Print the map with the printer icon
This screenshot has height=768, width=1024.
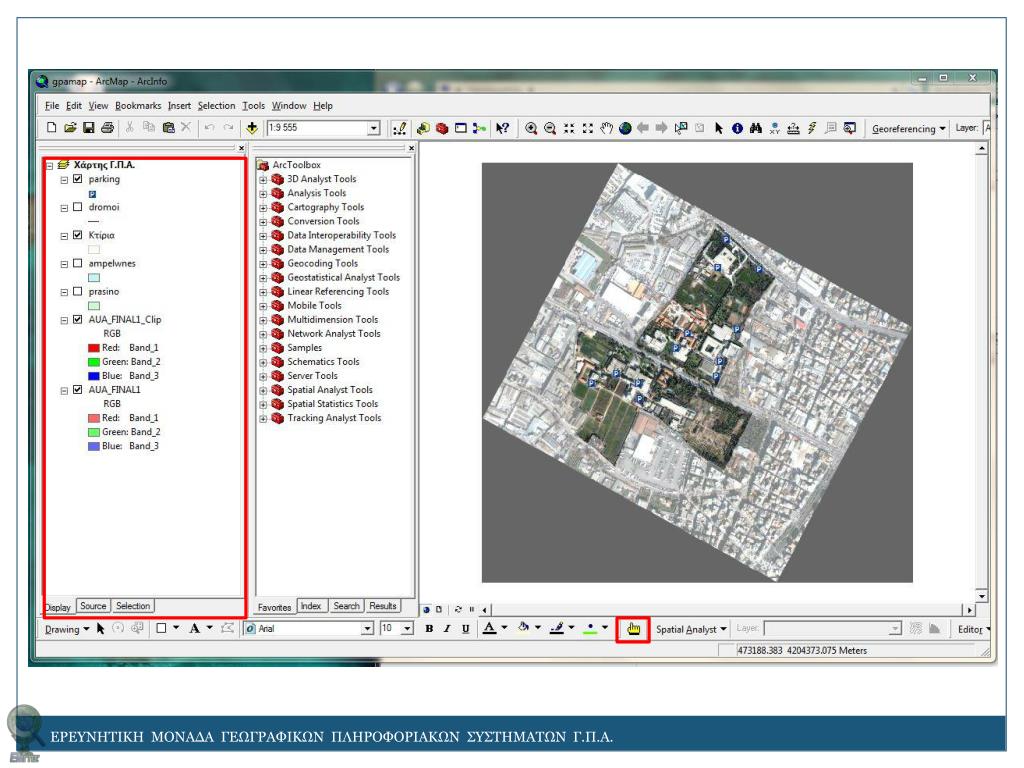pos(108,128)
